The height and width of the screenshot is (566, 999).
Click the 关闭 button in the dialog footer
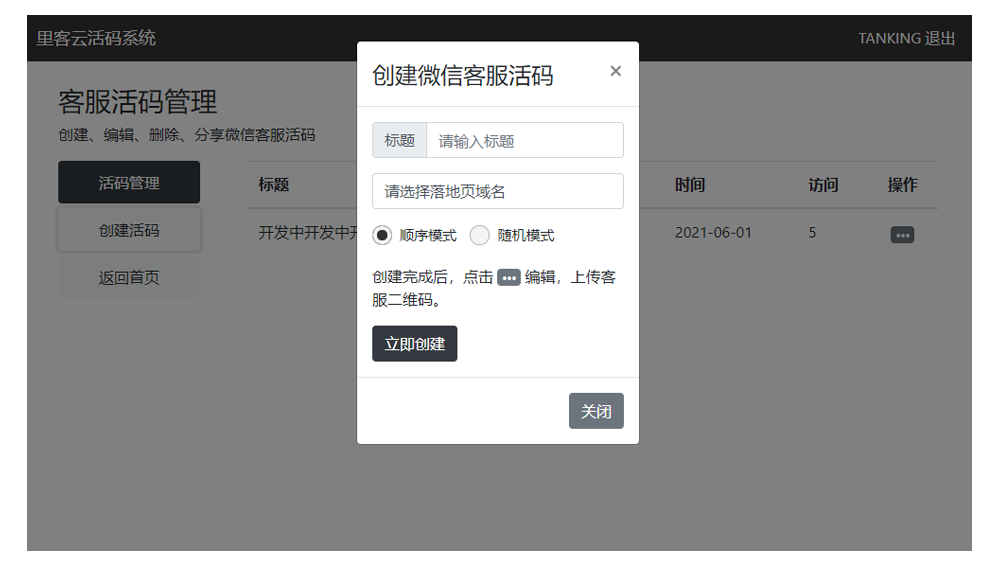pyautogui.click(x=596, y=411)
